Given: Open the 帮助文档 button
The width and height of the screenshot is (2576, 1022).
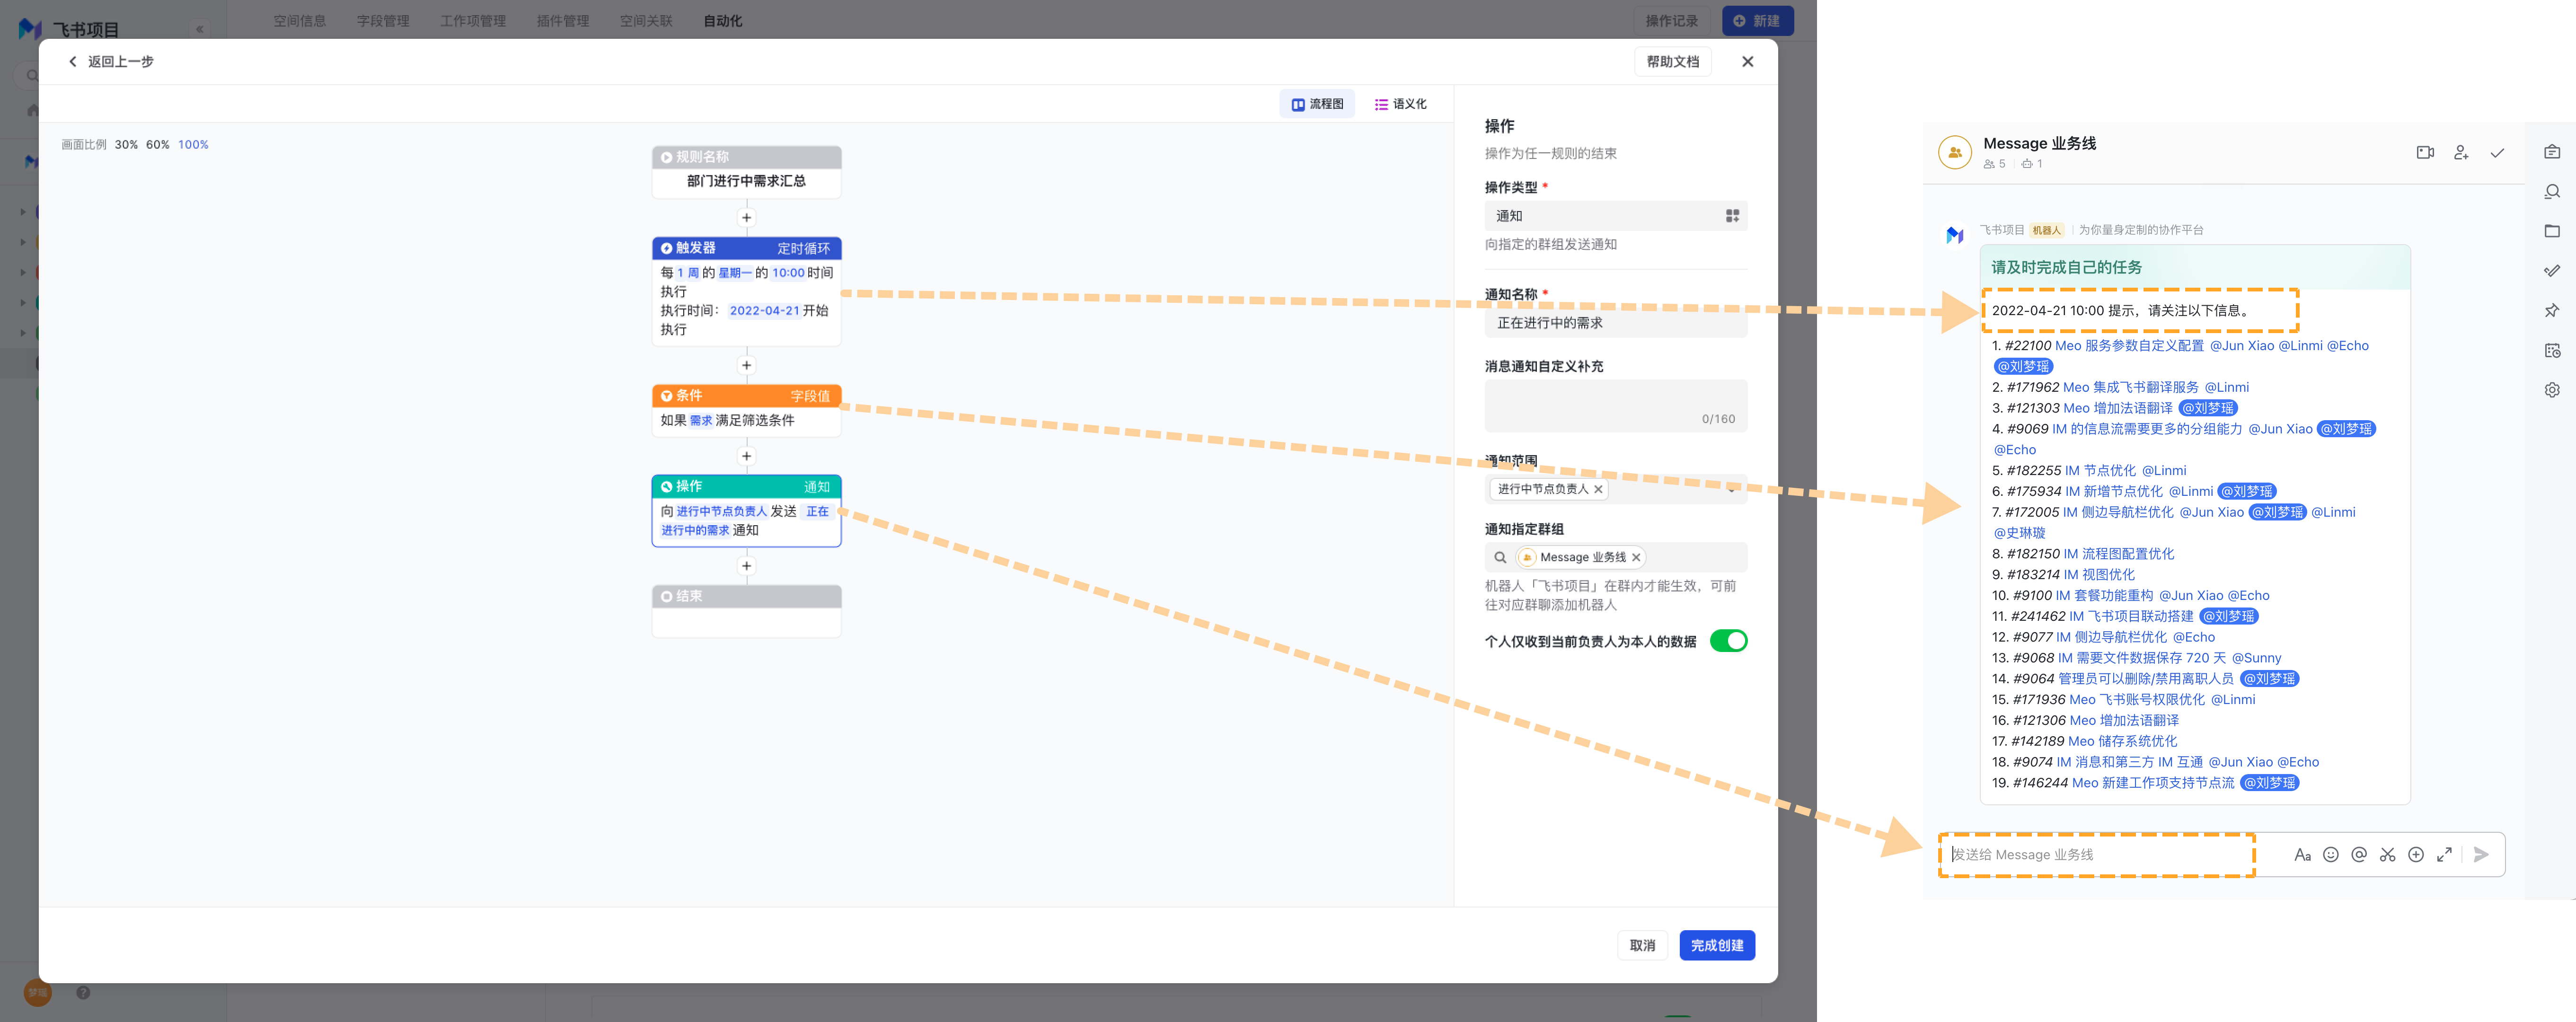Looking at the screenshot, I should [x=1673, y=62].
